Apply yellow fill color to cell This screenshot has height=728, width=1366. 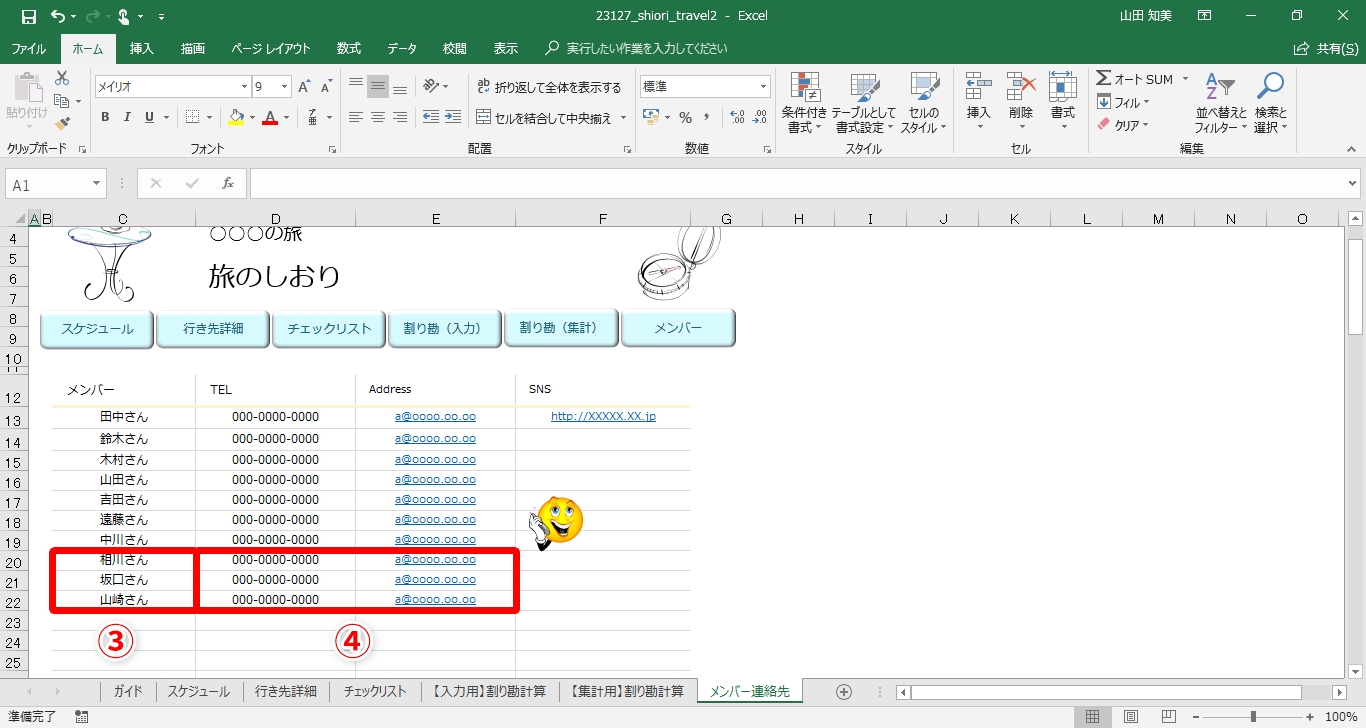pyautogui.click(x=236, y=117)
